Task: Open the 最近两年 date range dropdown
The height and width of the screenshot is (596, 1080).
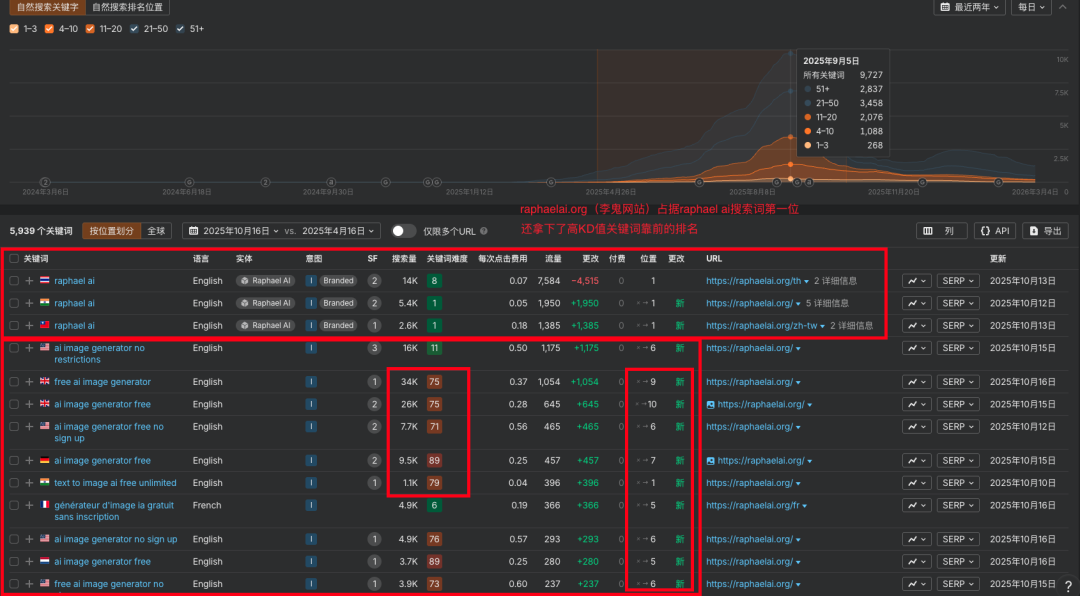Action: tap(969, 7)
